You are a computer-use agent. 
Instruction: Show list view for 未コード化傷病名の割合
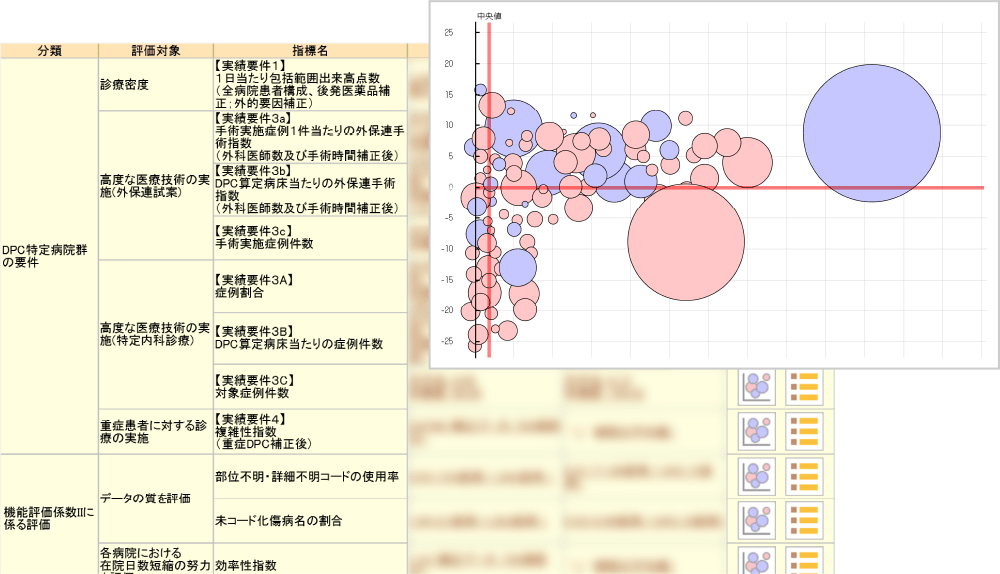(x=804, y=520)
